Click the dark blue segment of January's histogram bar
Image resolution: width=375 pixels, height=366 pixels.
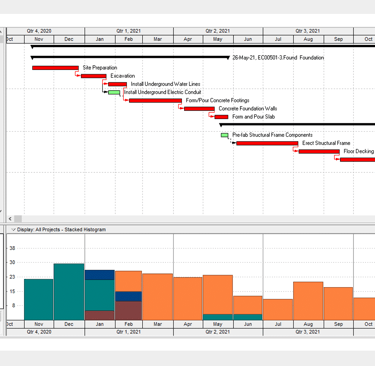(x=100, y=275)
